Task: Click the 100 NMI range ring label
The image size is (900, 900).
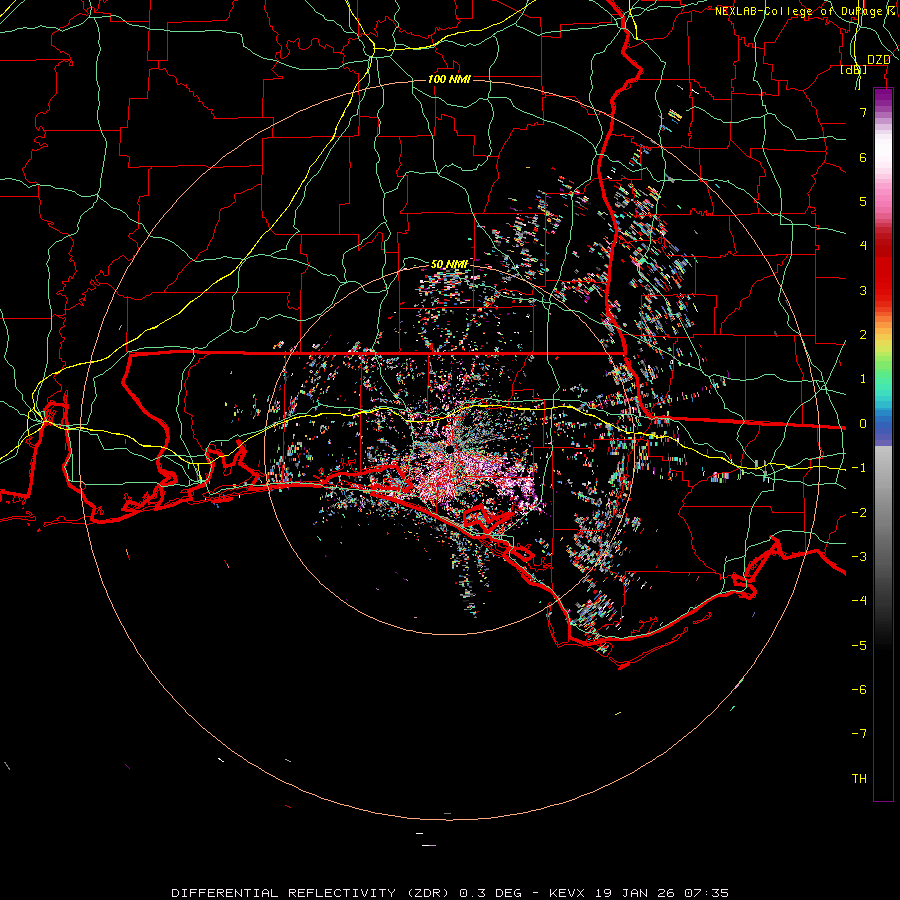Action: [x=449, y=79]
